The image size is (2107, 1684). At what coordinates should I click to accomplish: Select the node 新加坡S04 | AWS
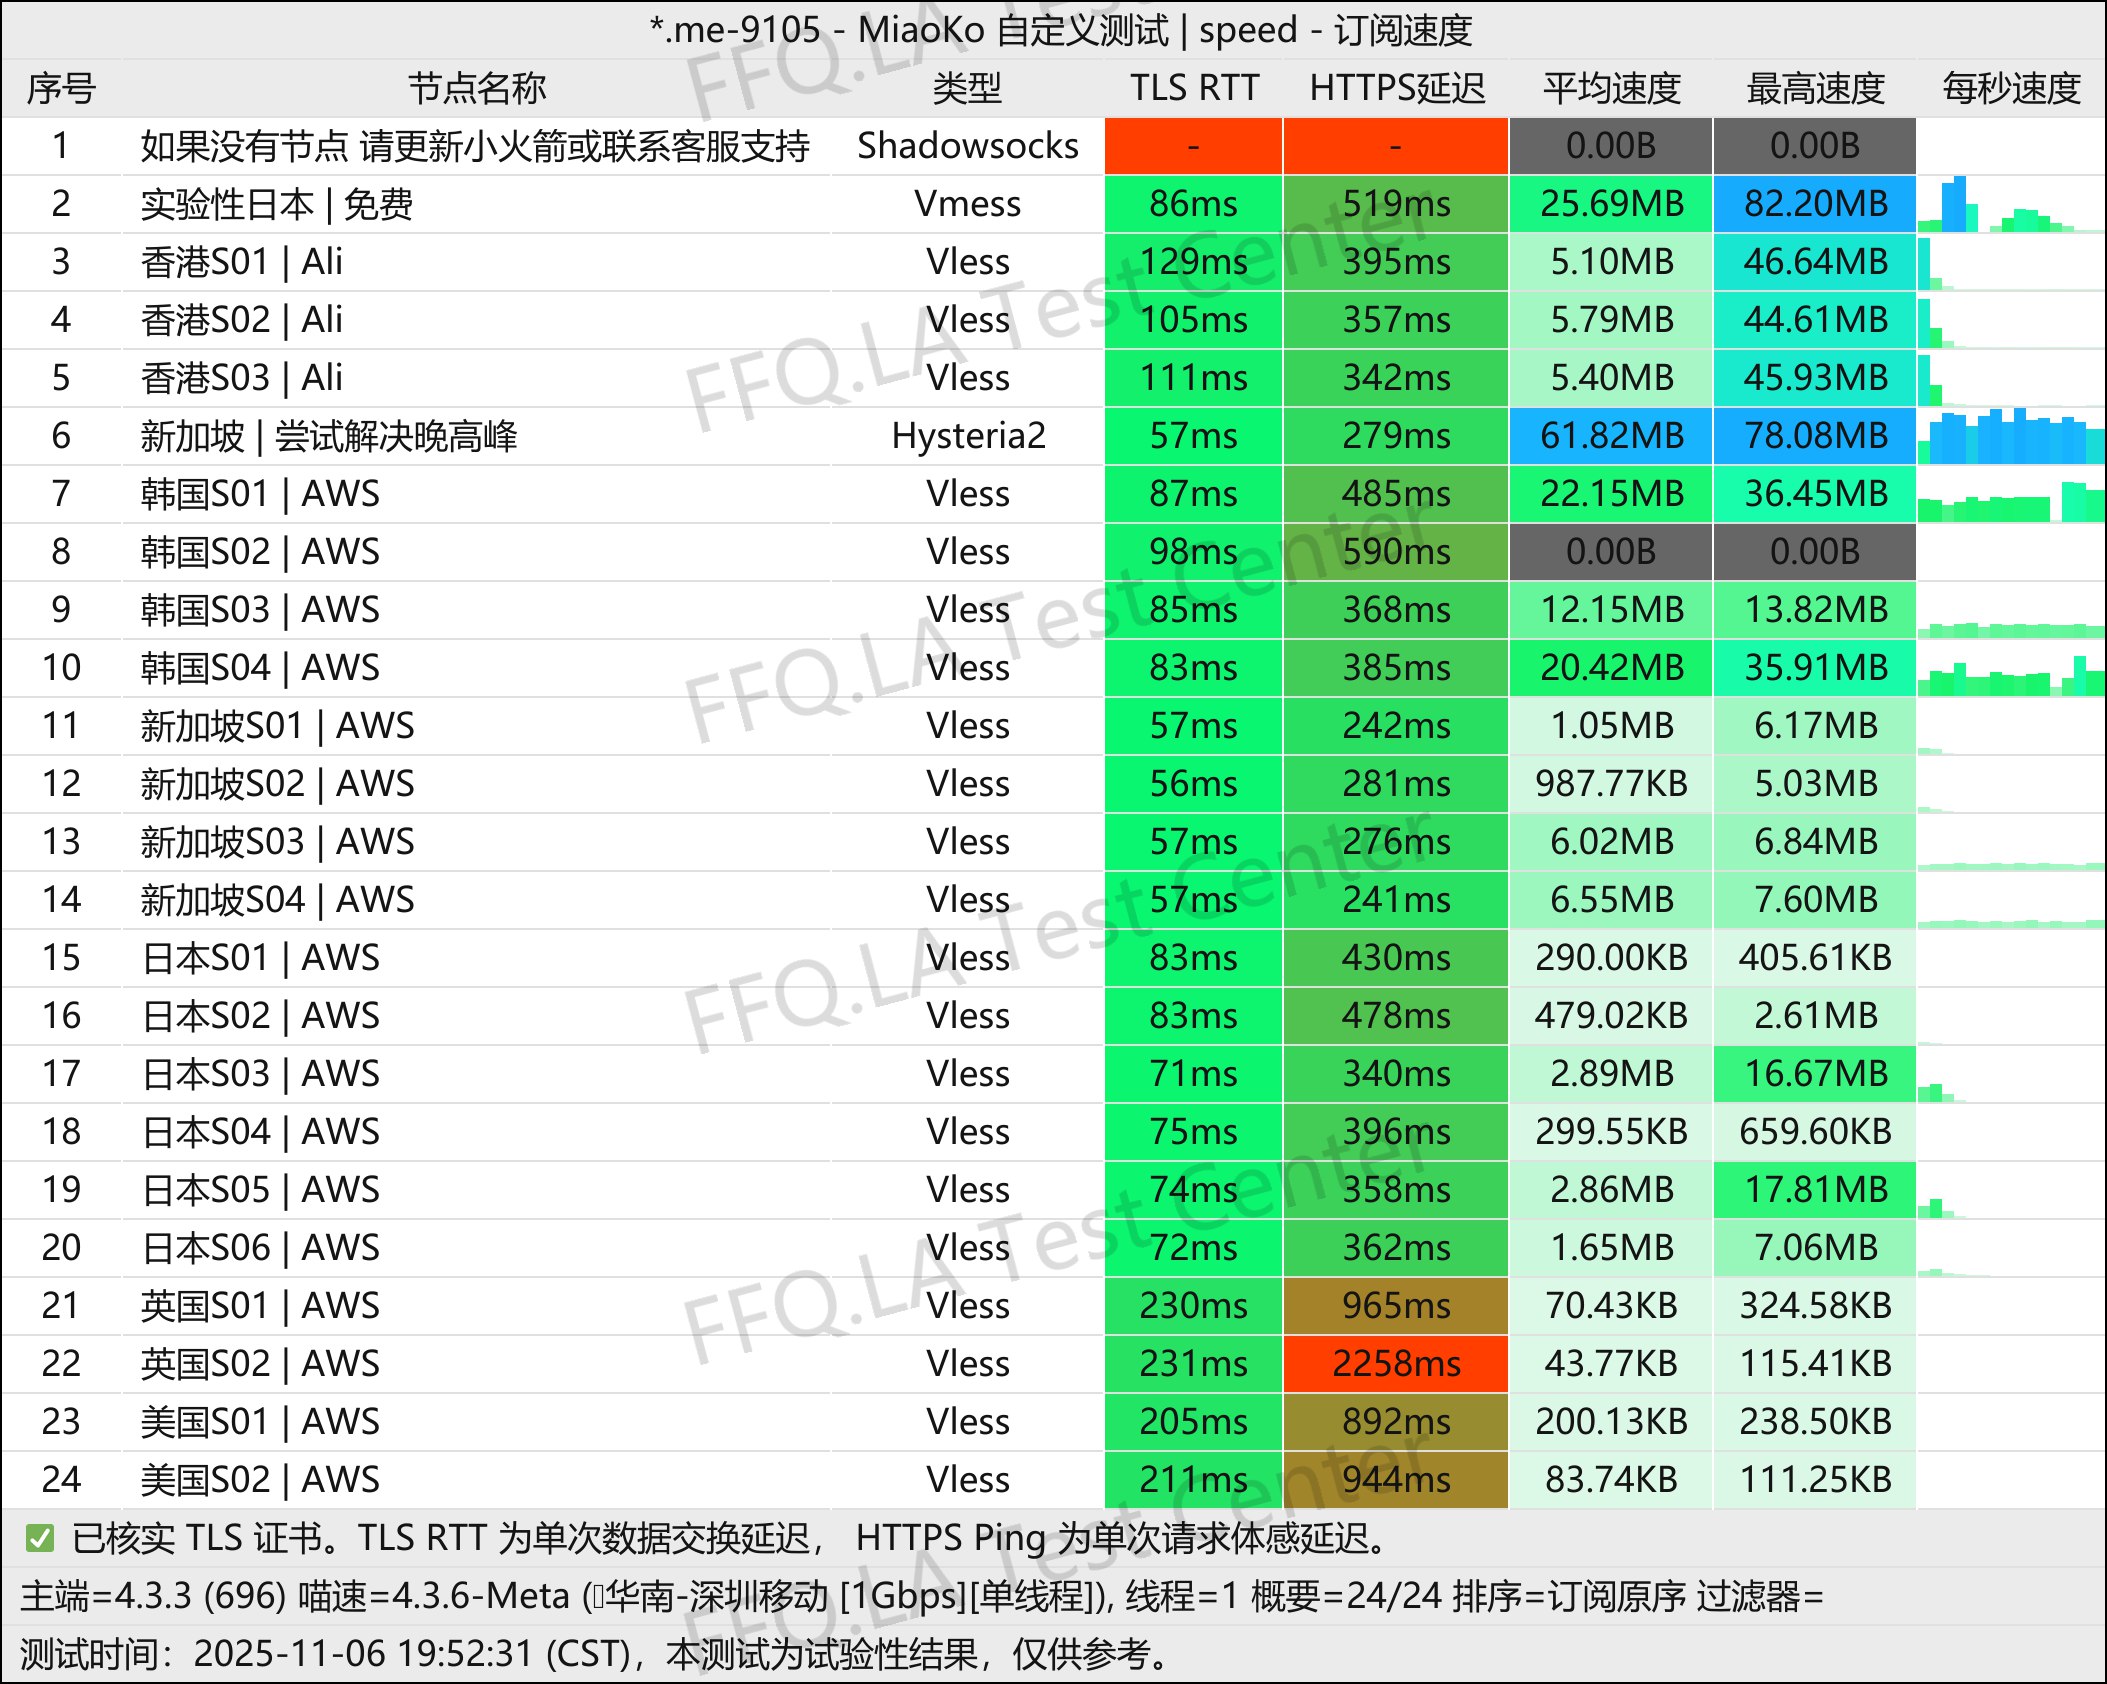click(277, 900)
